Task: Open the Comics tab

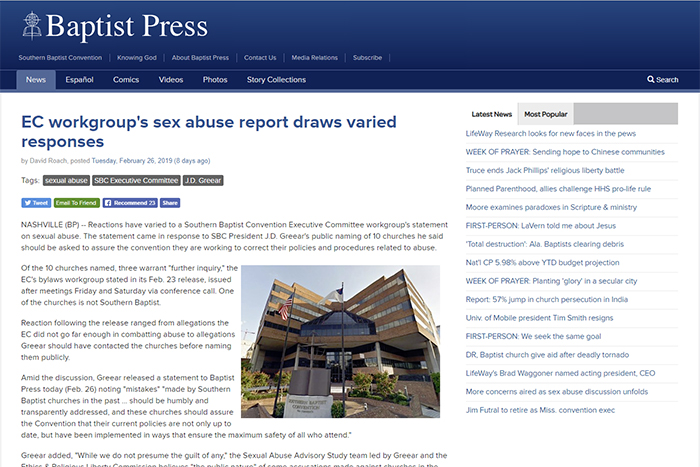Action: click(x=126, y=80)
